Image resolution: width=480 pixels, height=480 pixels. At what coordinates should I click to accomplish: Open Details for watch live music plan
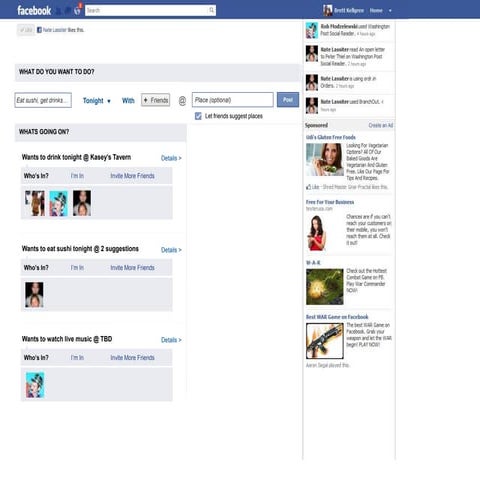tap(171, 340)
